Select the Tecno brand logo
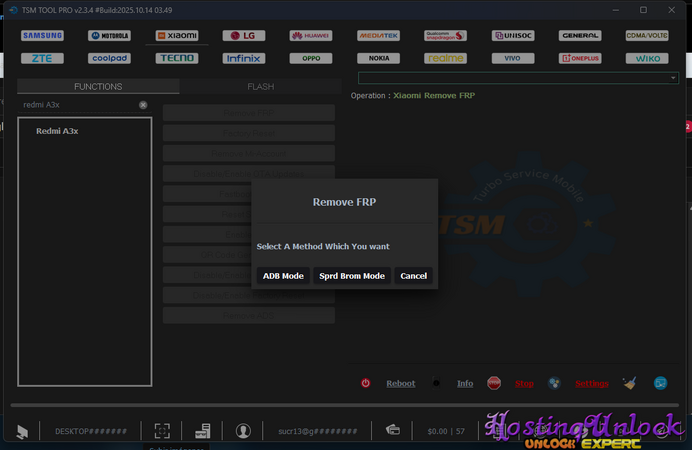Screen dimensions: 692x450 pyautogui.click(x=176, y=58)
